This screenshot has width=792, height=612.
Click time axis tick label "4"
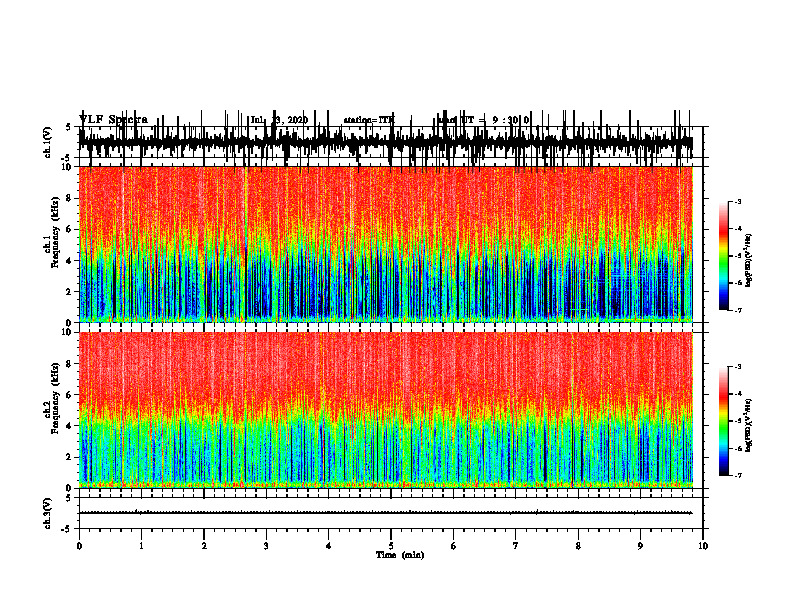tap(329, 546)
